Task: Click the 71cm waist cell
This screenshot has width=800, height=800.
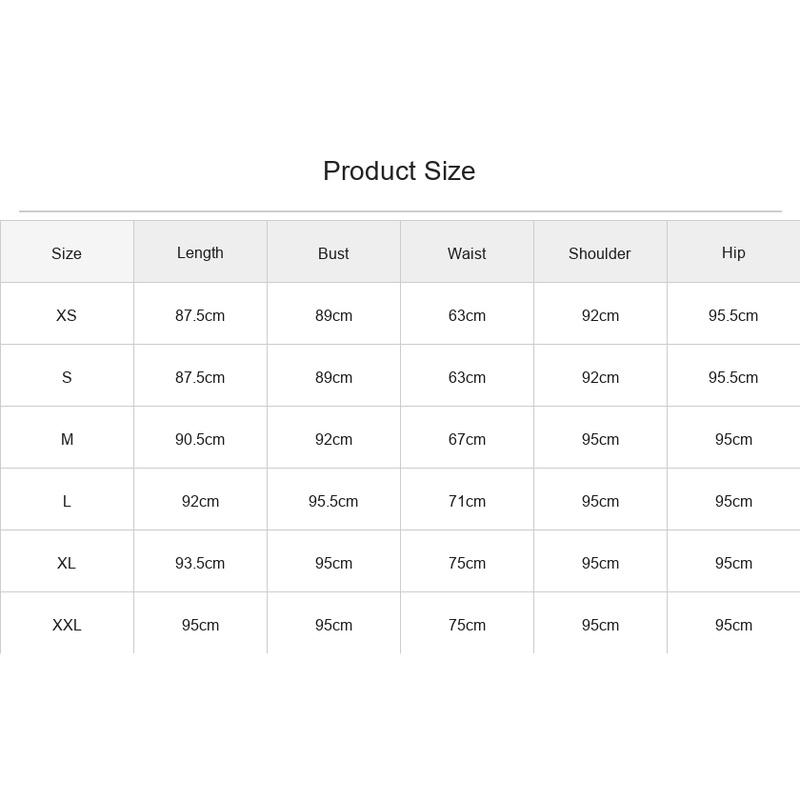Action: [467, 502]
